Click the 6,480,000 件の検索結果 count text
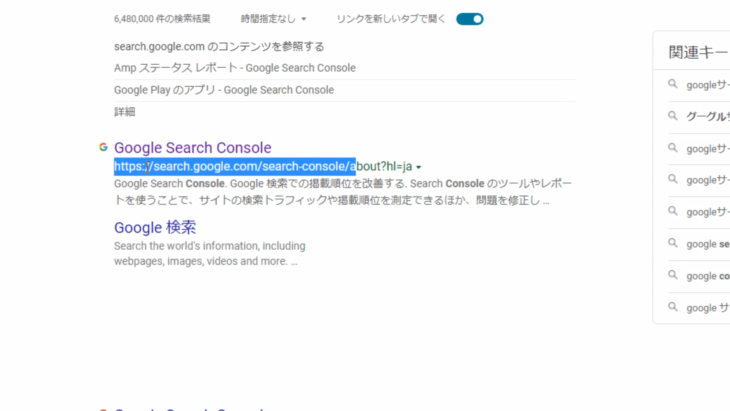This screenshot has width=730, height=411. tap(162, 19)
